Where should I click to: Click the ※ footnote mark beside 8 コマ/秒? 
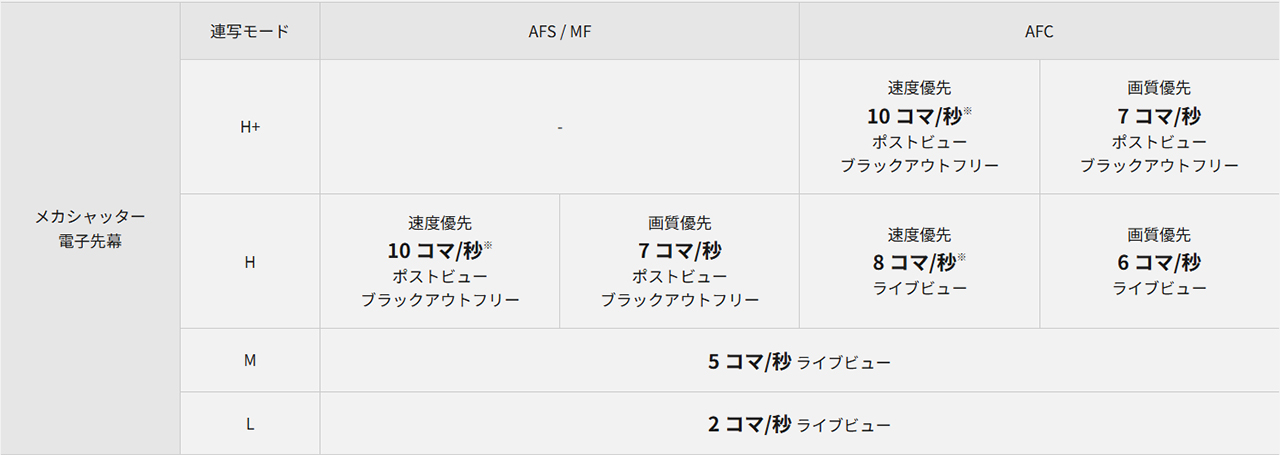[x=964, y=258]
